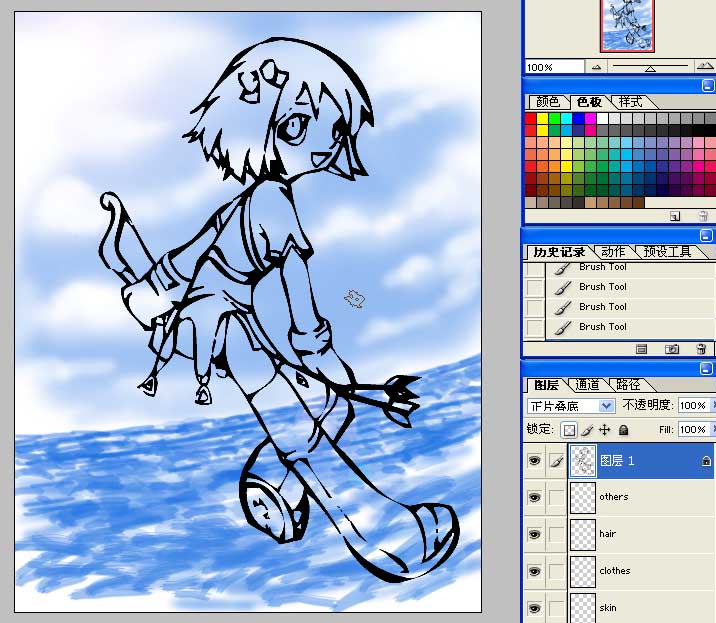Viewport: 716px width, 623px height.
Task: Toggle lock image pixels brush button
Action: 588,430
